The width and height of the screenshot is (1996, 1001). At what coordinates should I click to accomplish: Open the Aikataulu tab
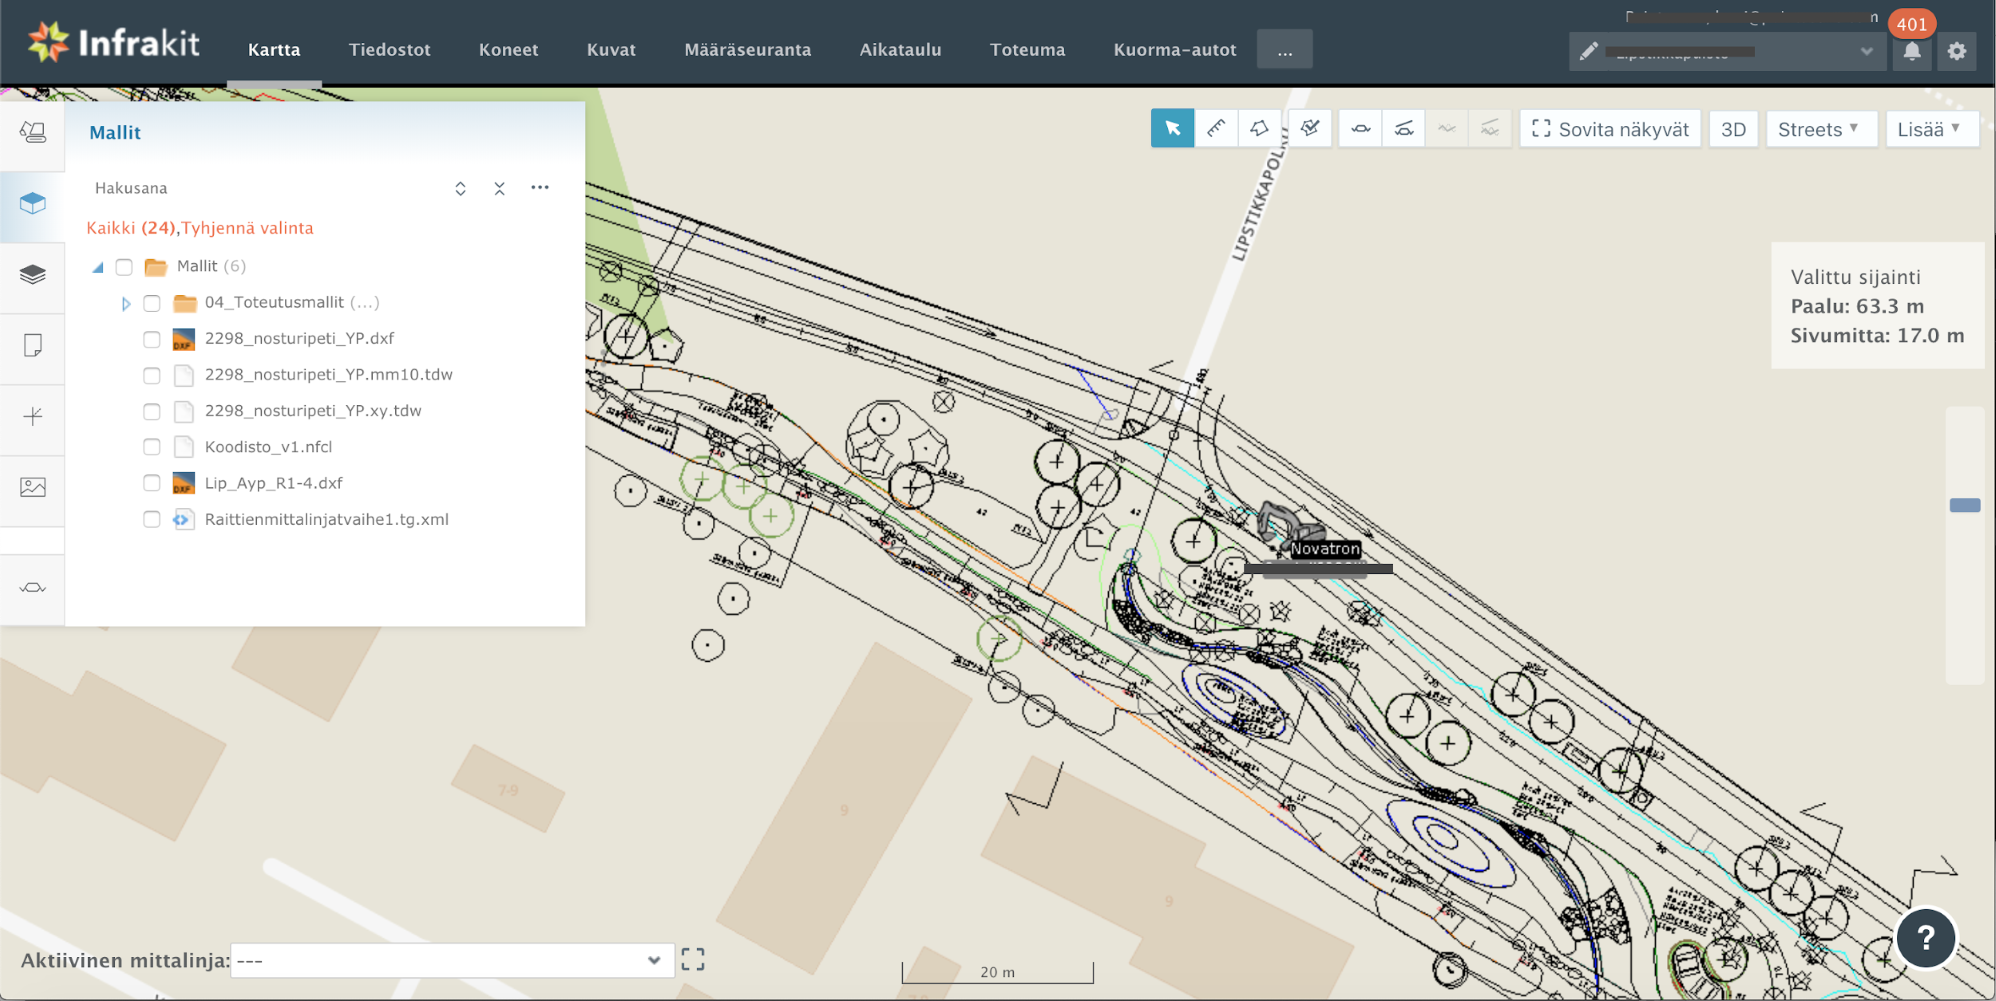900,50
